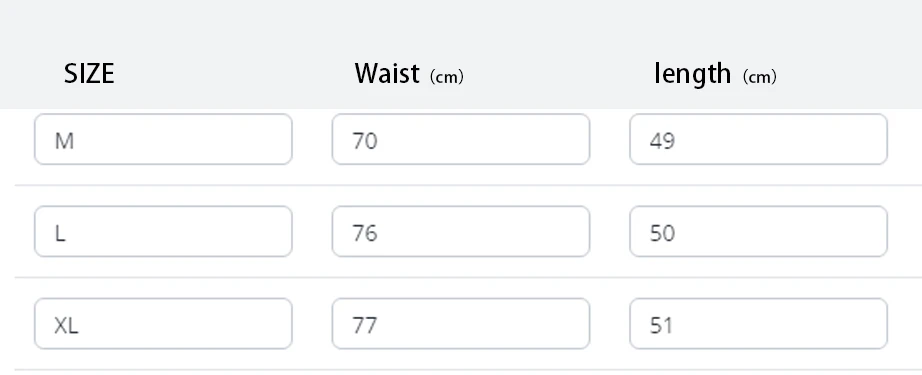Select the length field showing 50
The image size is (922, 375).
(758, 232)
